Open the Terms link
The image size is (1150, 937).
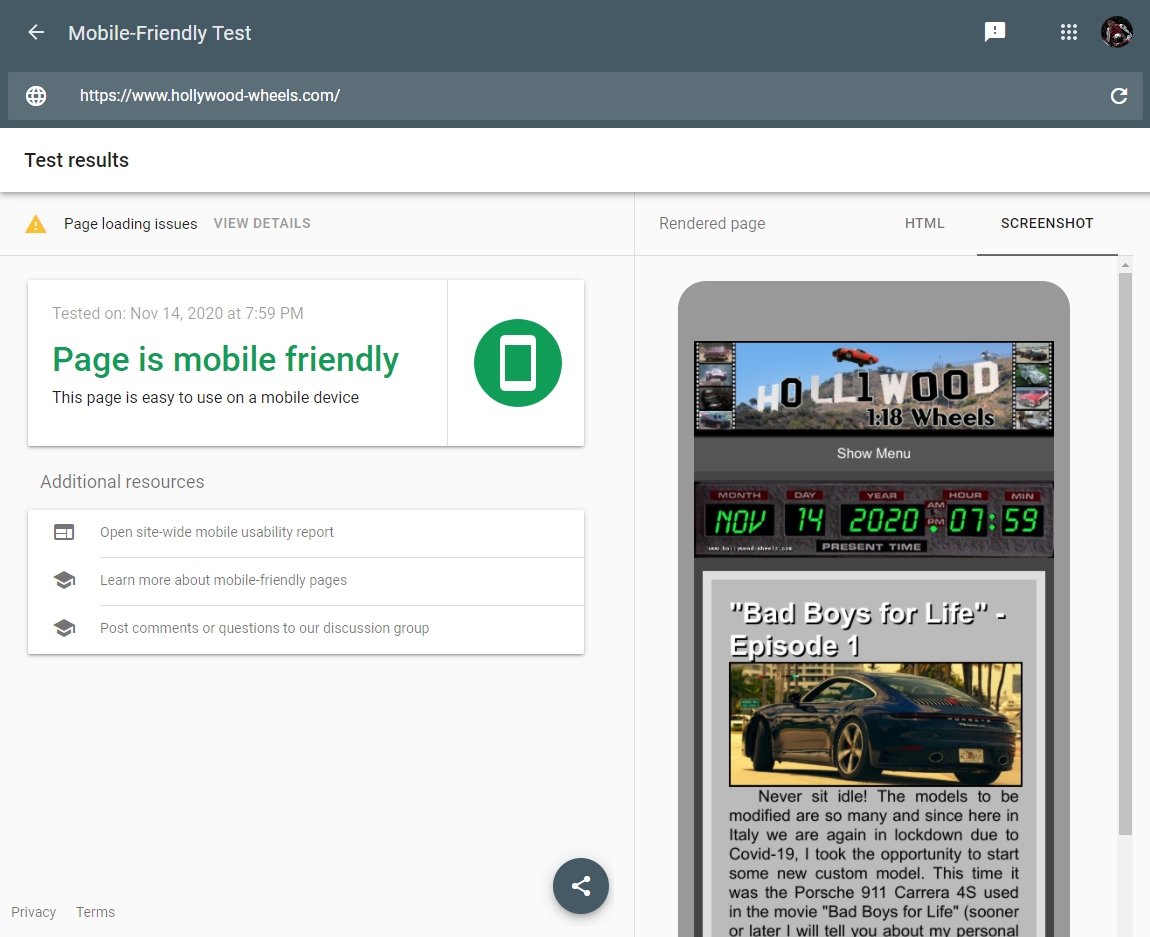(x=95, y=911)
